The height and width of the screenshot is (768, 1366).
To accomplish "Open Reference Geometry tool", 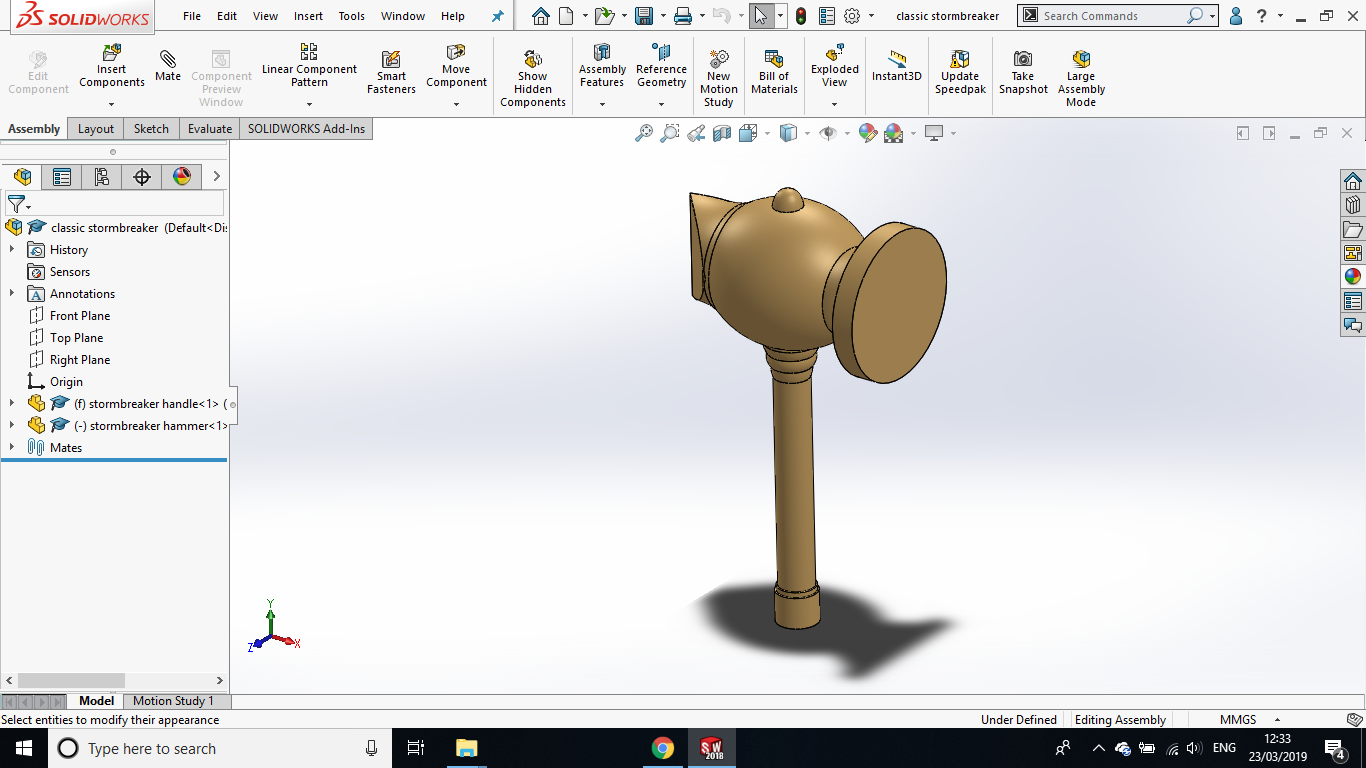I will coord(661,66).
